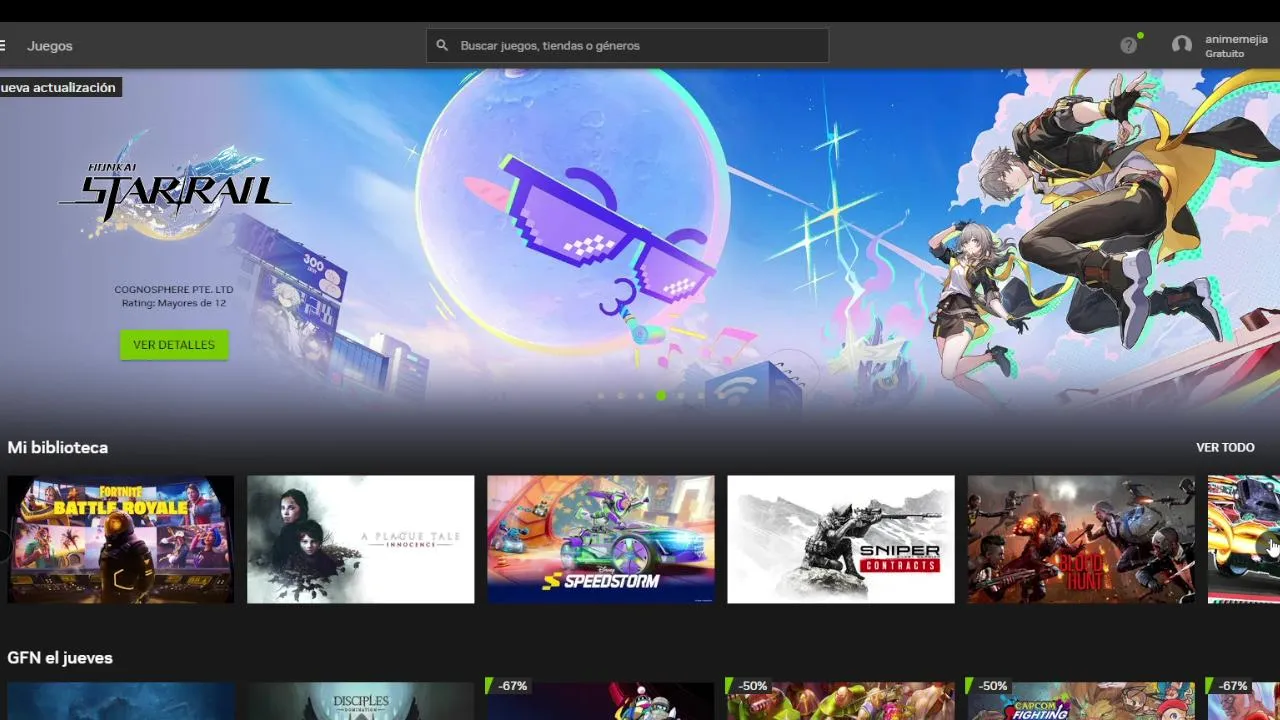Viewport: 1280px width, 720px height.
Task: Click the Honkai Star Rail logo
Action: (175, 190)
